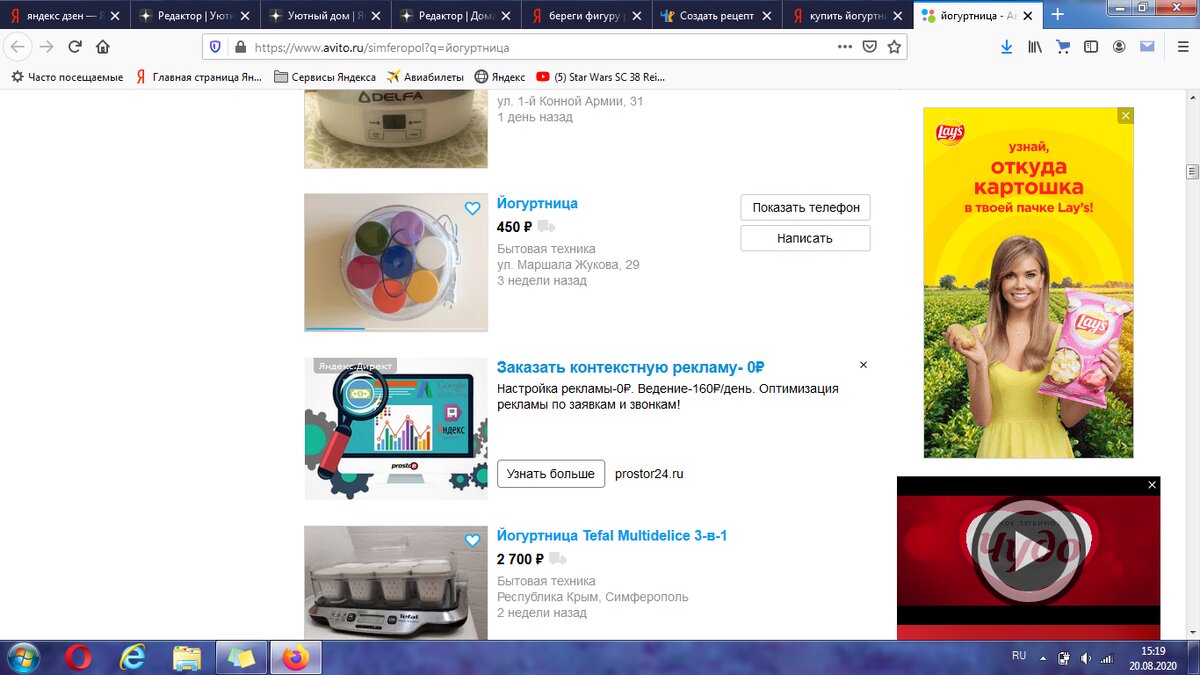Click the Firefox taskbar button

point(297,658)
